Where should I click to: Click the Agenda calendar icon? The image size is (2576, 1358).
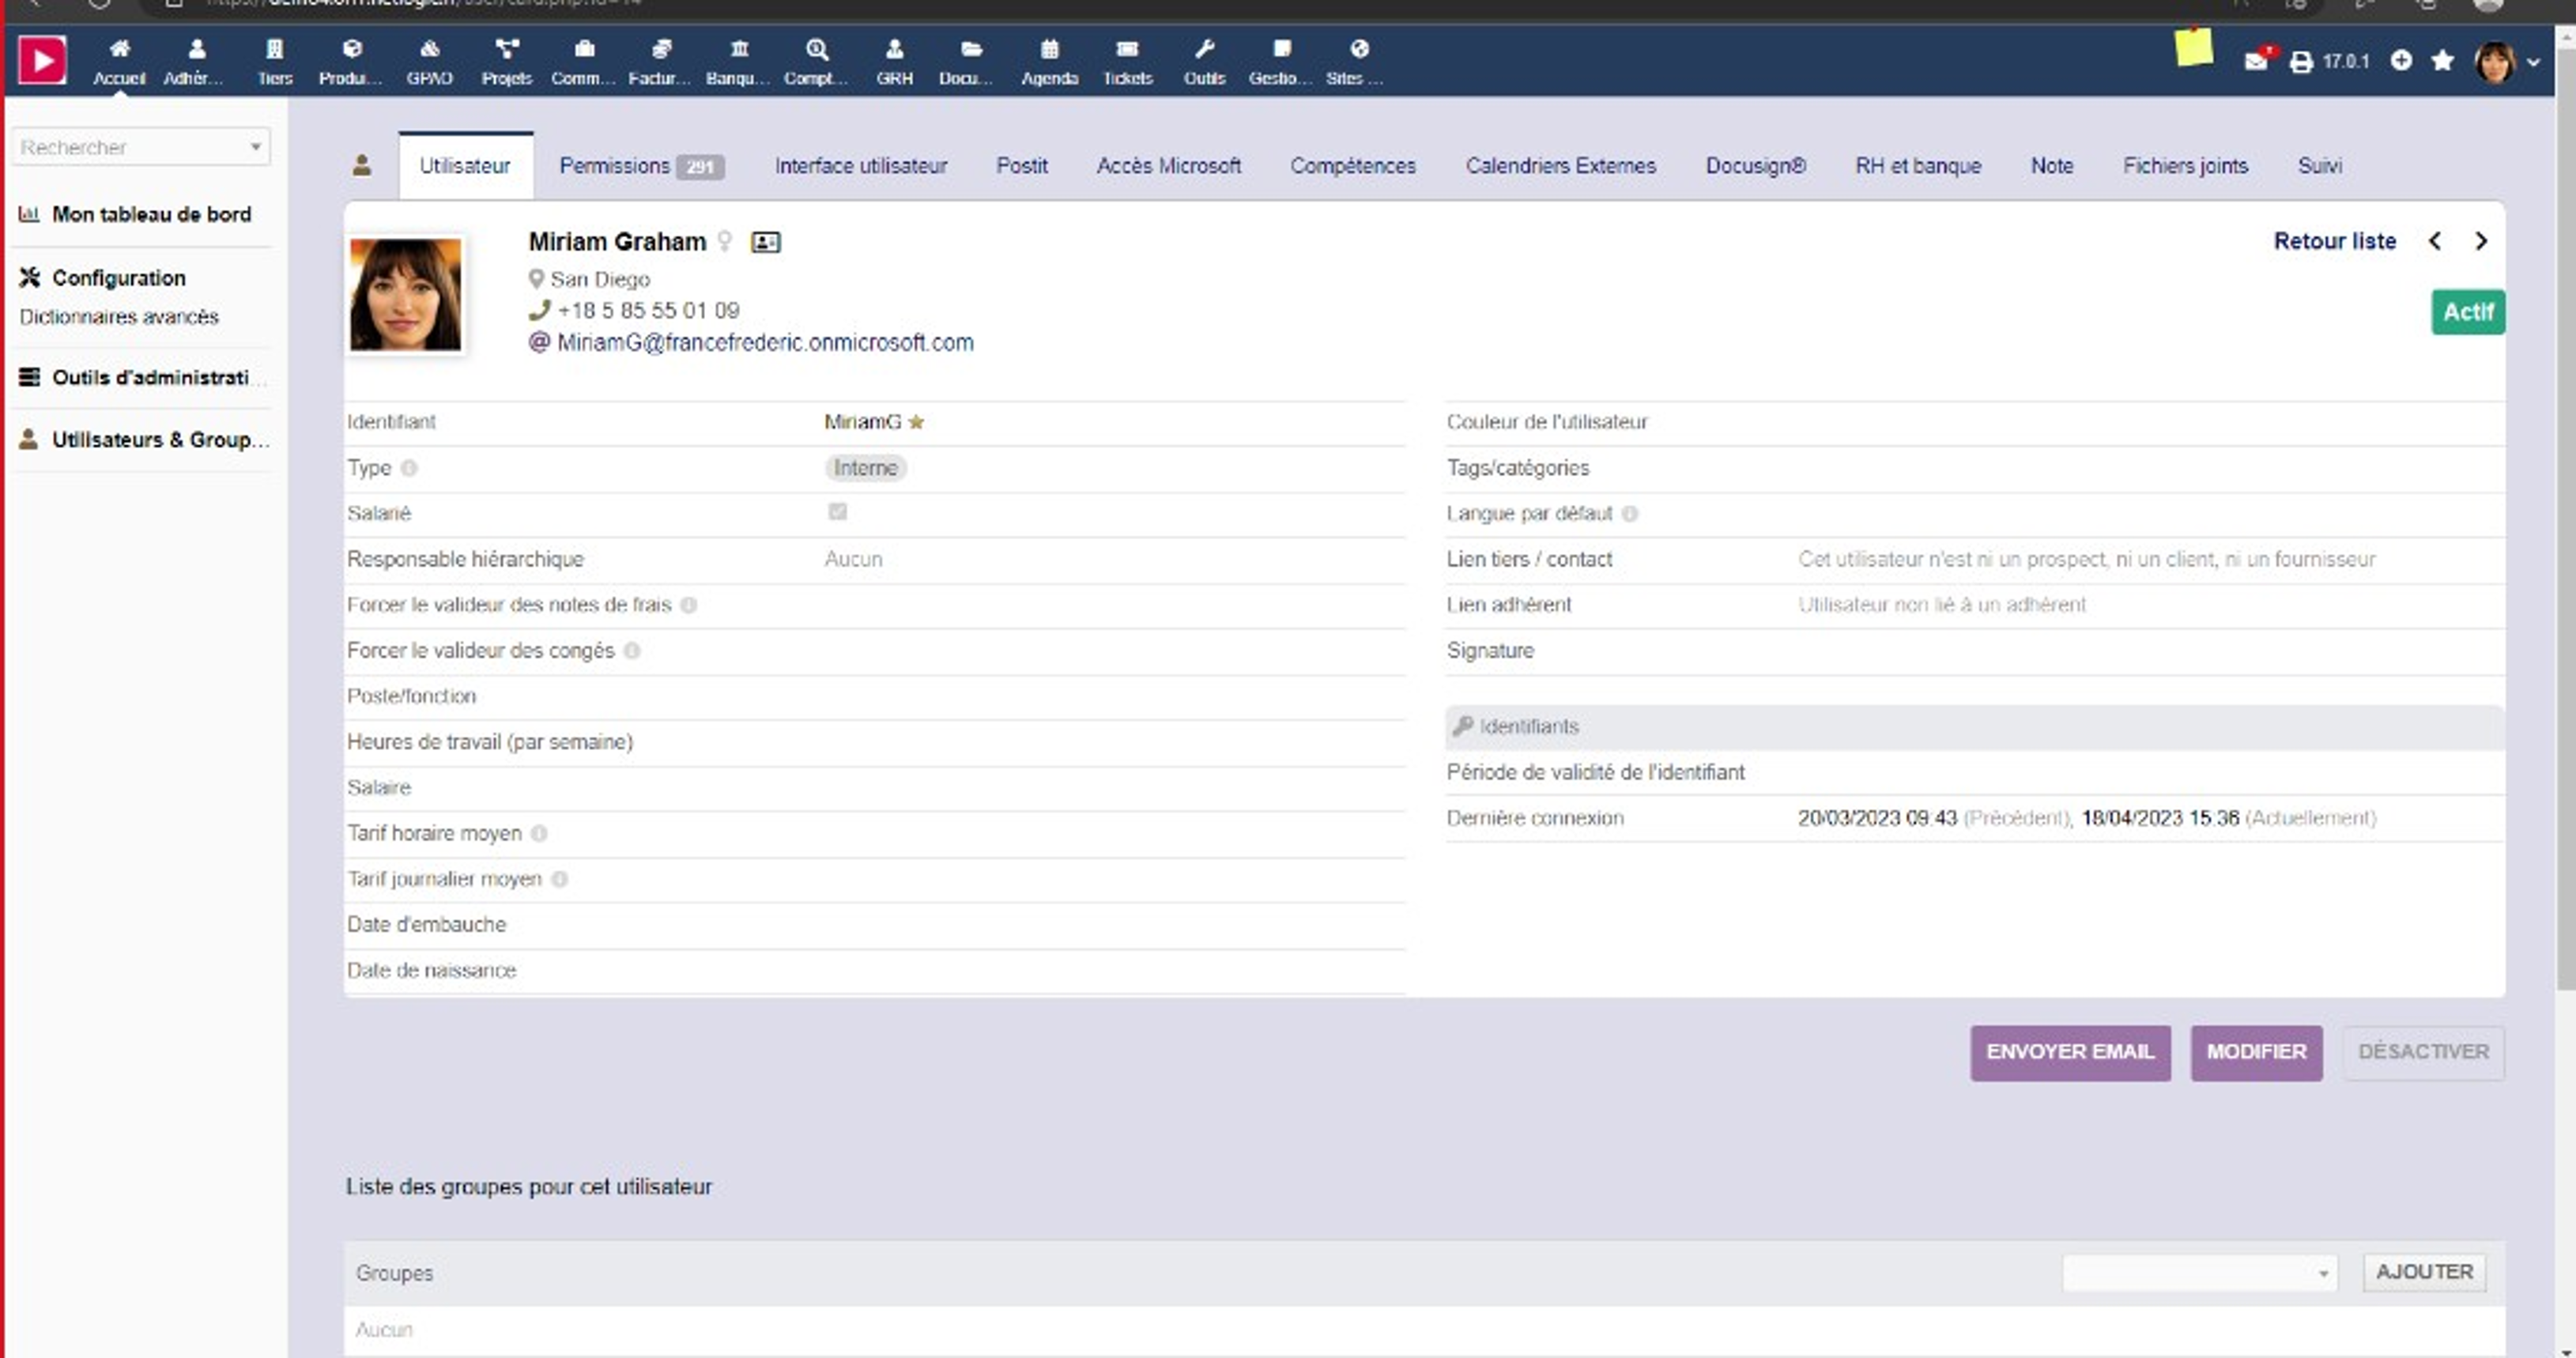(x=1049, y=60)
